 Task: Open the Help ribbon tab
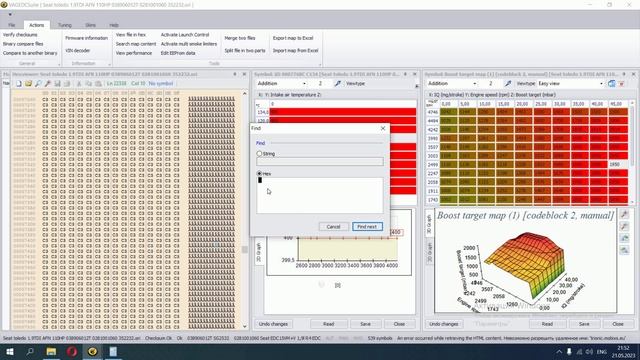click(x=114, y=25)
